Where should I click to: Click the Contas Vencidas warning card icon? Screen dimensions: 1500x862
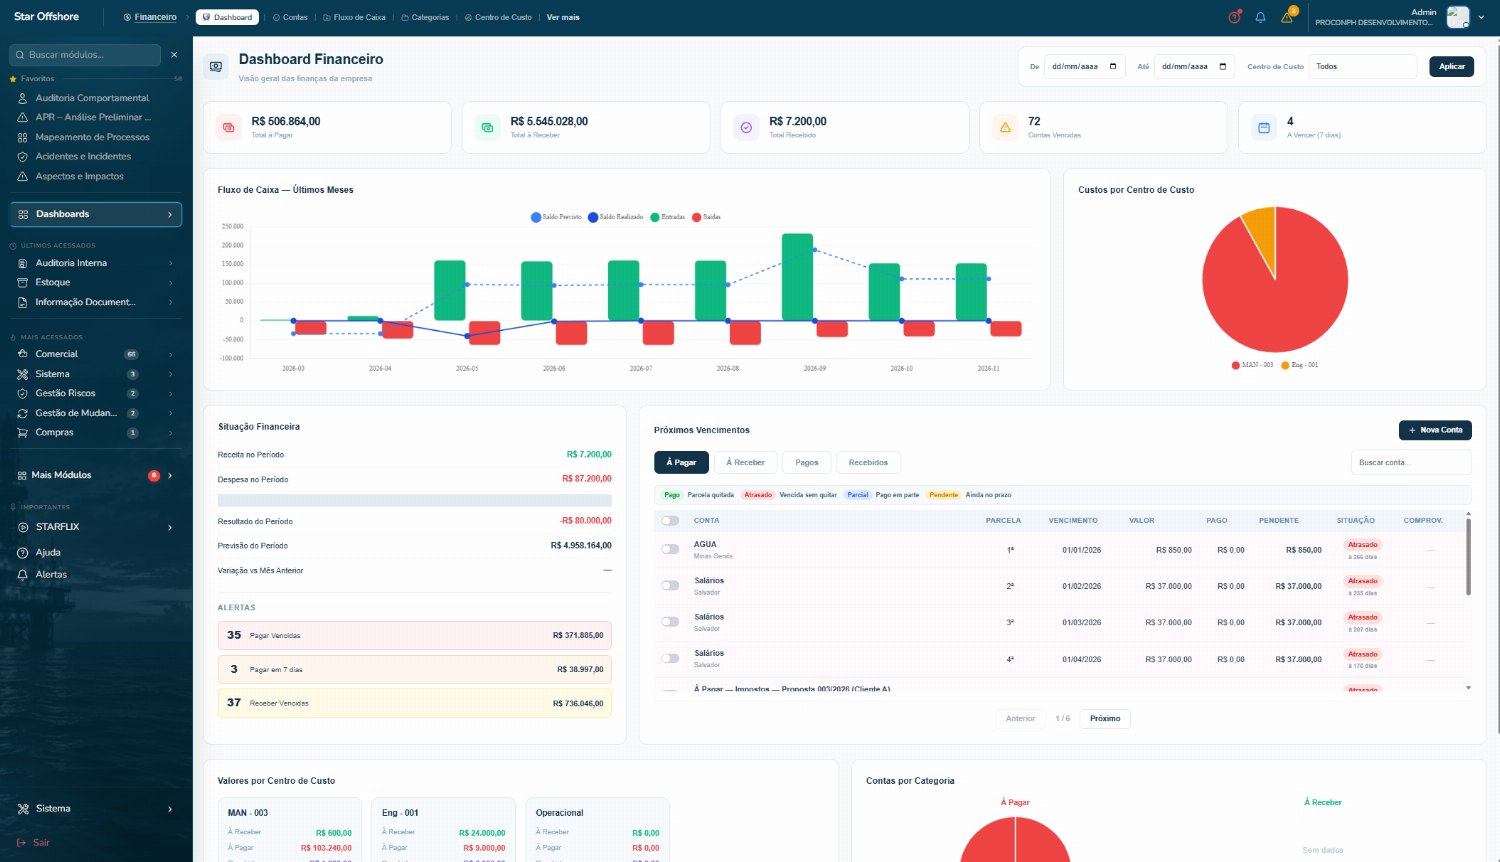pos(1005,128)
